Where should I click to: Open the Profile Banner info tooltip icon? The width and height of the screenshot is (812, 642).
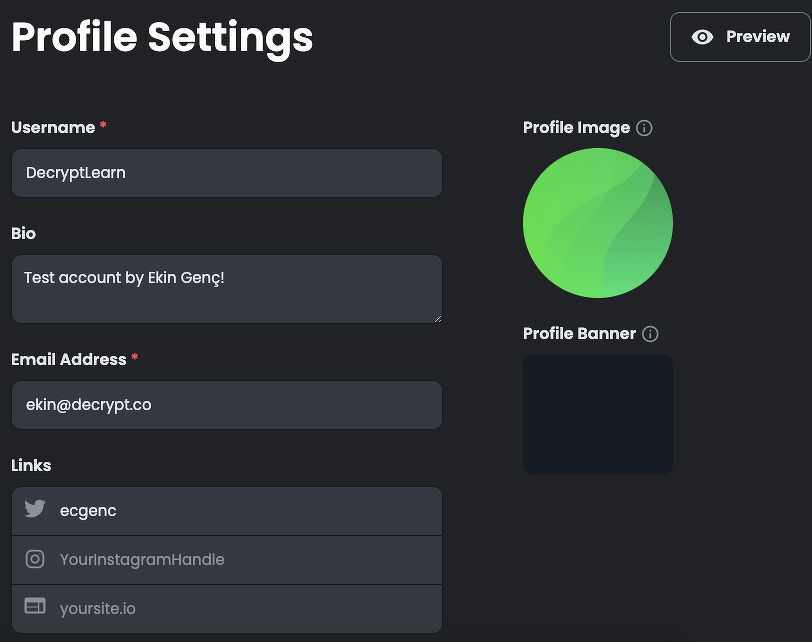pos(650,334)
